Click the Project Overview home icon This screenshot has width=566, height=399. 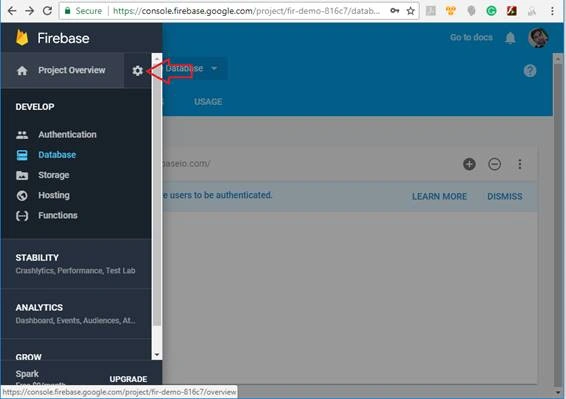click(22, 70)
